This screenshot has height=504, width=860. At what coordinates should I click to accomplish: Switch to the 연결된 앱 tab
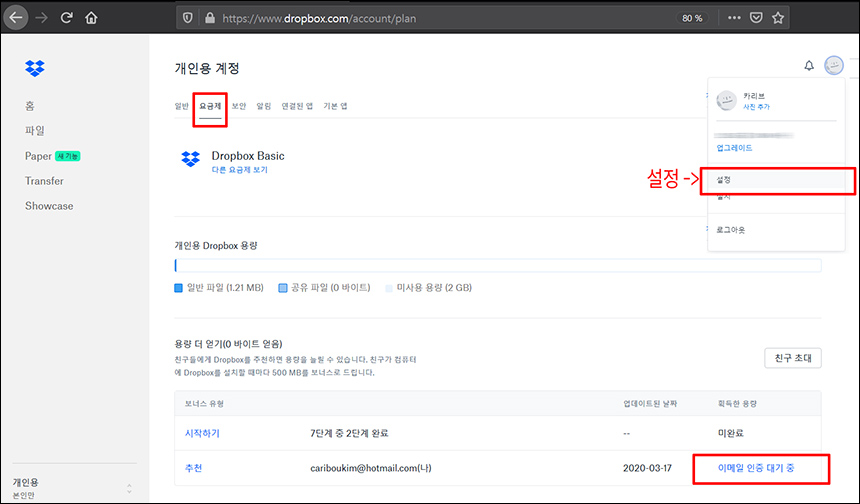click(x=297, y=106)
